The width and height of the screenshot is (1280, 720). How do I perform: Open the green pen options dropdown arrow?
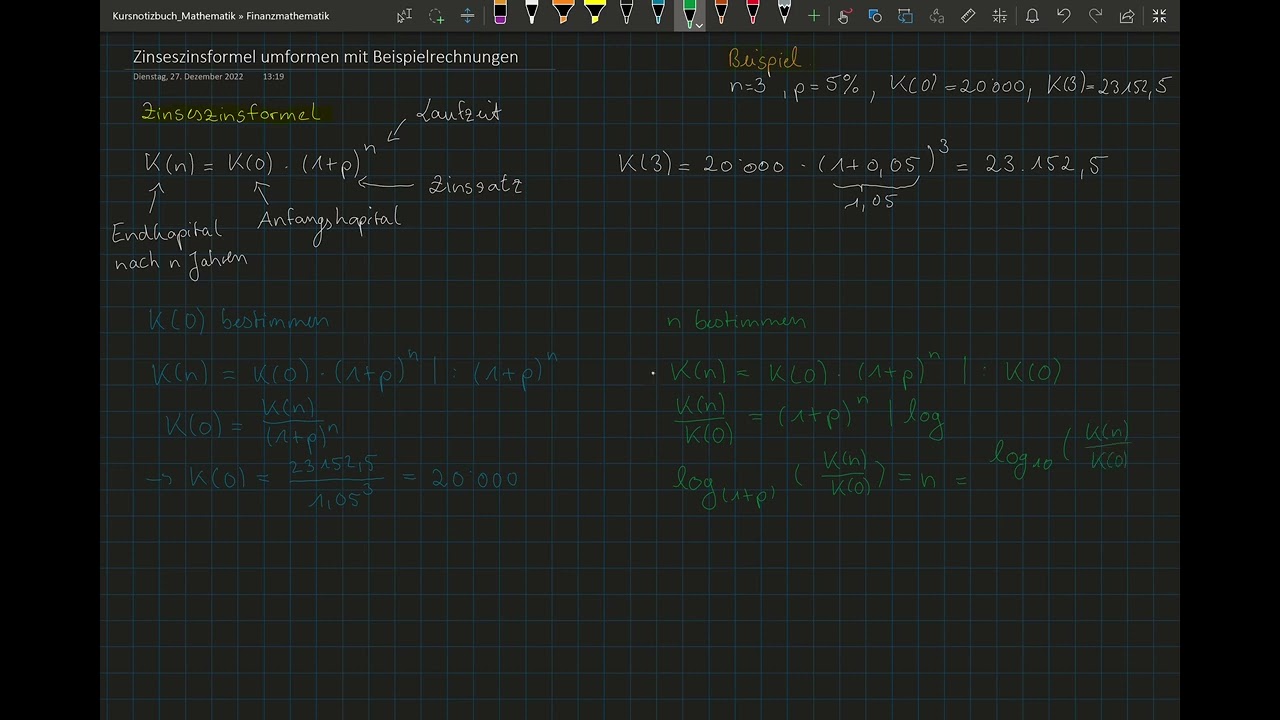[x=699, y=25]
